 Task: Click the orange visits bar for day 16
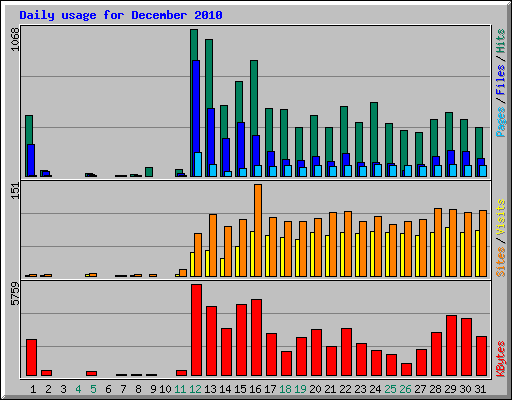258,230
